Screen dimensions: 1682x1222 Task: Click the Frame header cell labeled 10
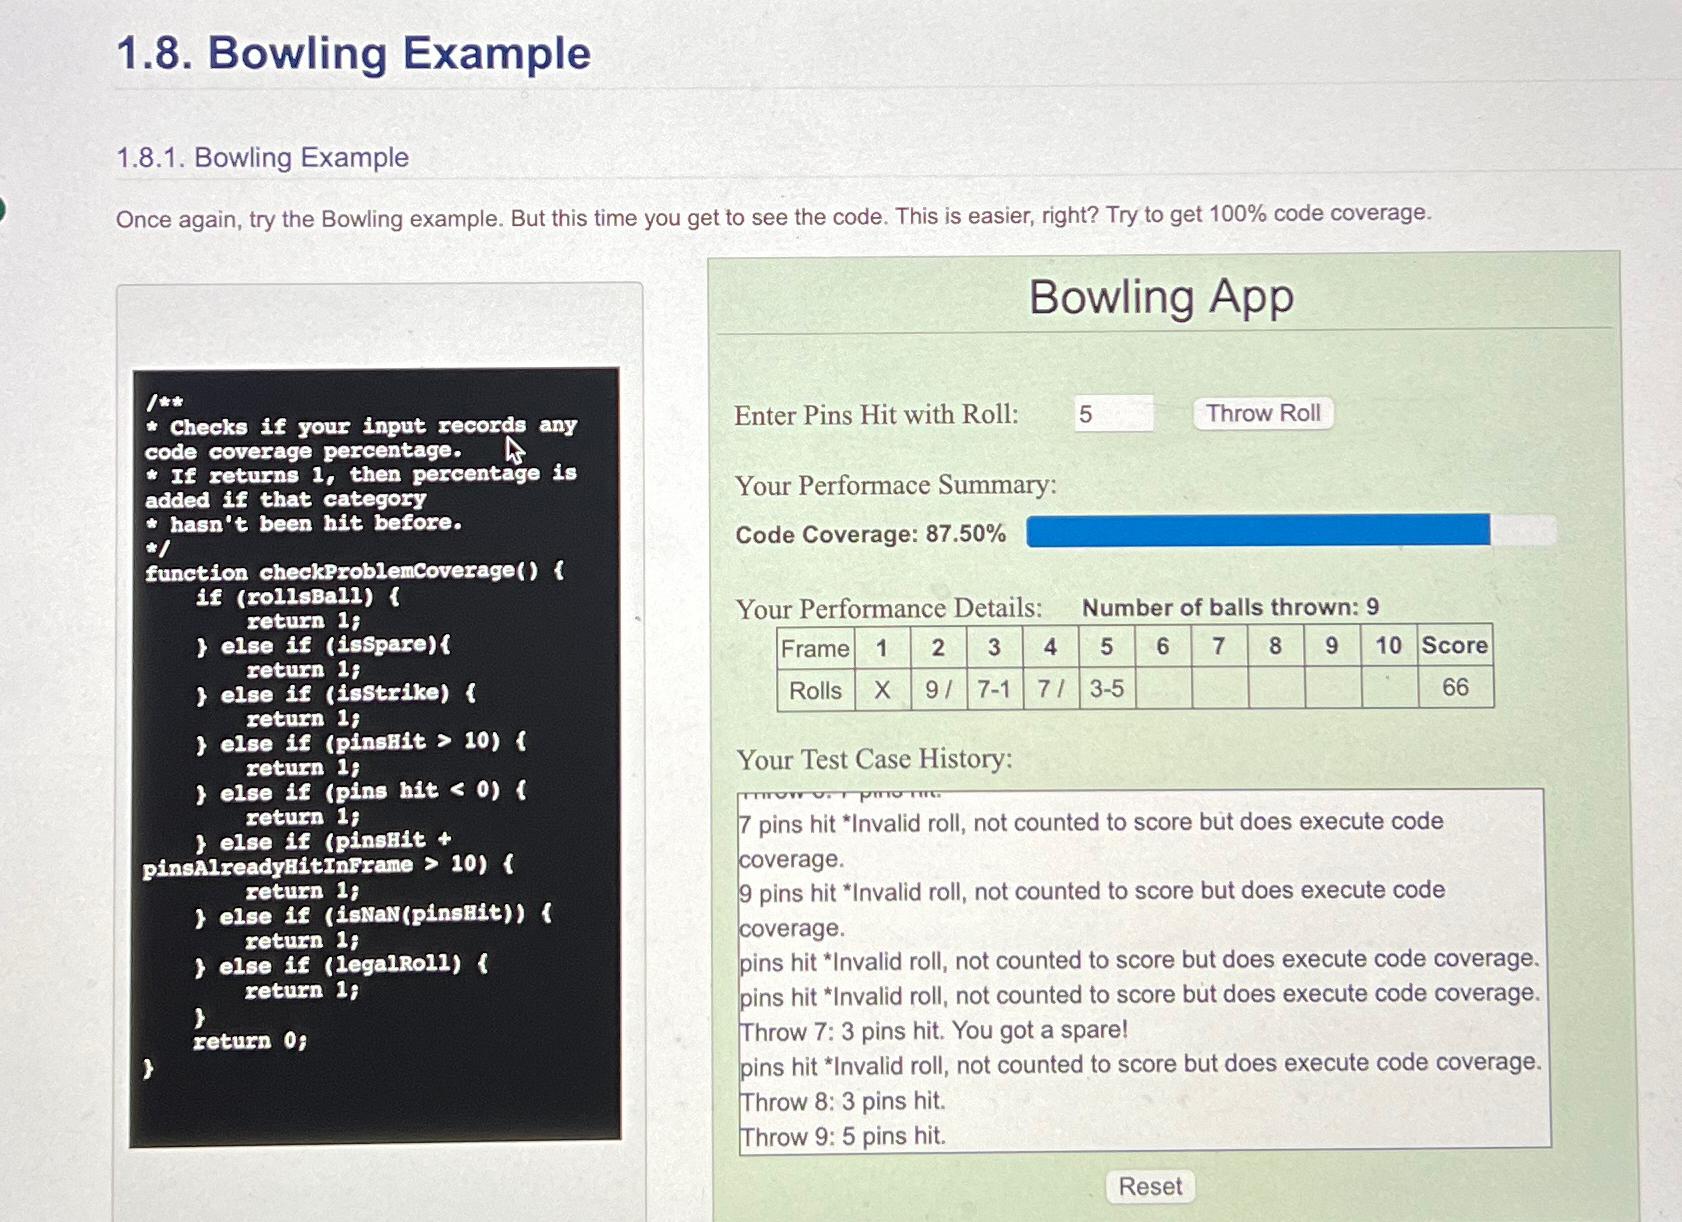[x=1388, y=647]
